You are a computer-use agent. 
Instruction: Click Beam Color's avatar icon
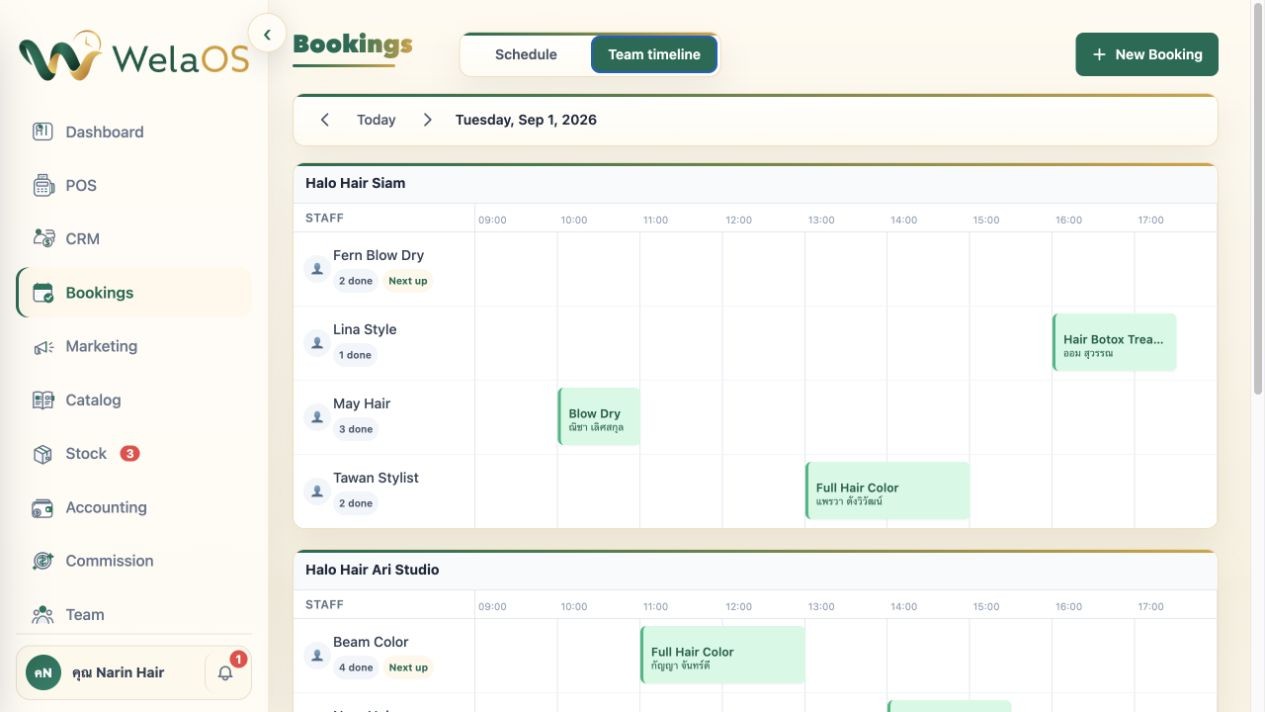pyautogui.click(x=317, y=655)
